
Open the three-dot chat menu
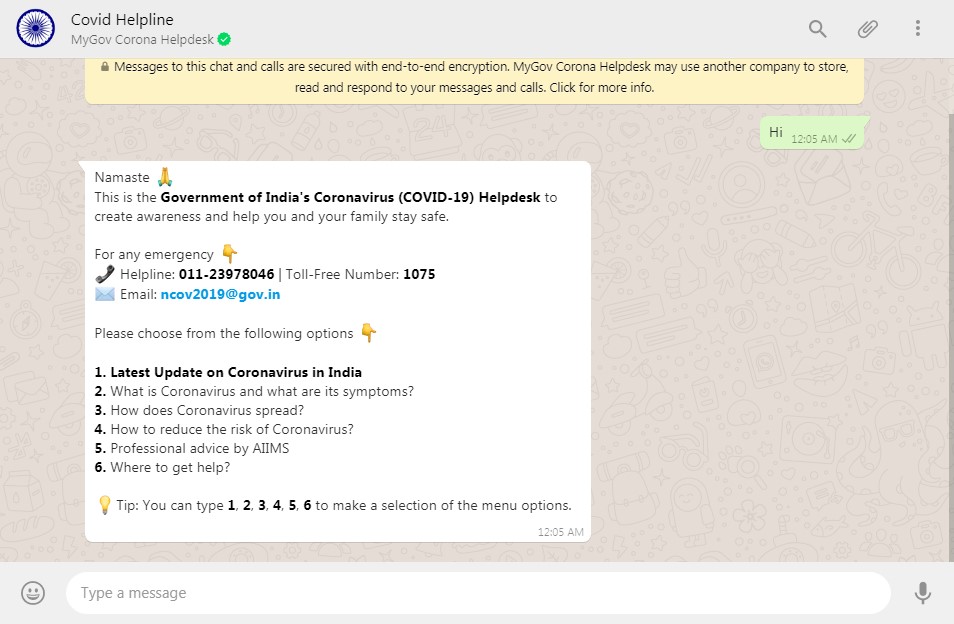tap(917, 28)
